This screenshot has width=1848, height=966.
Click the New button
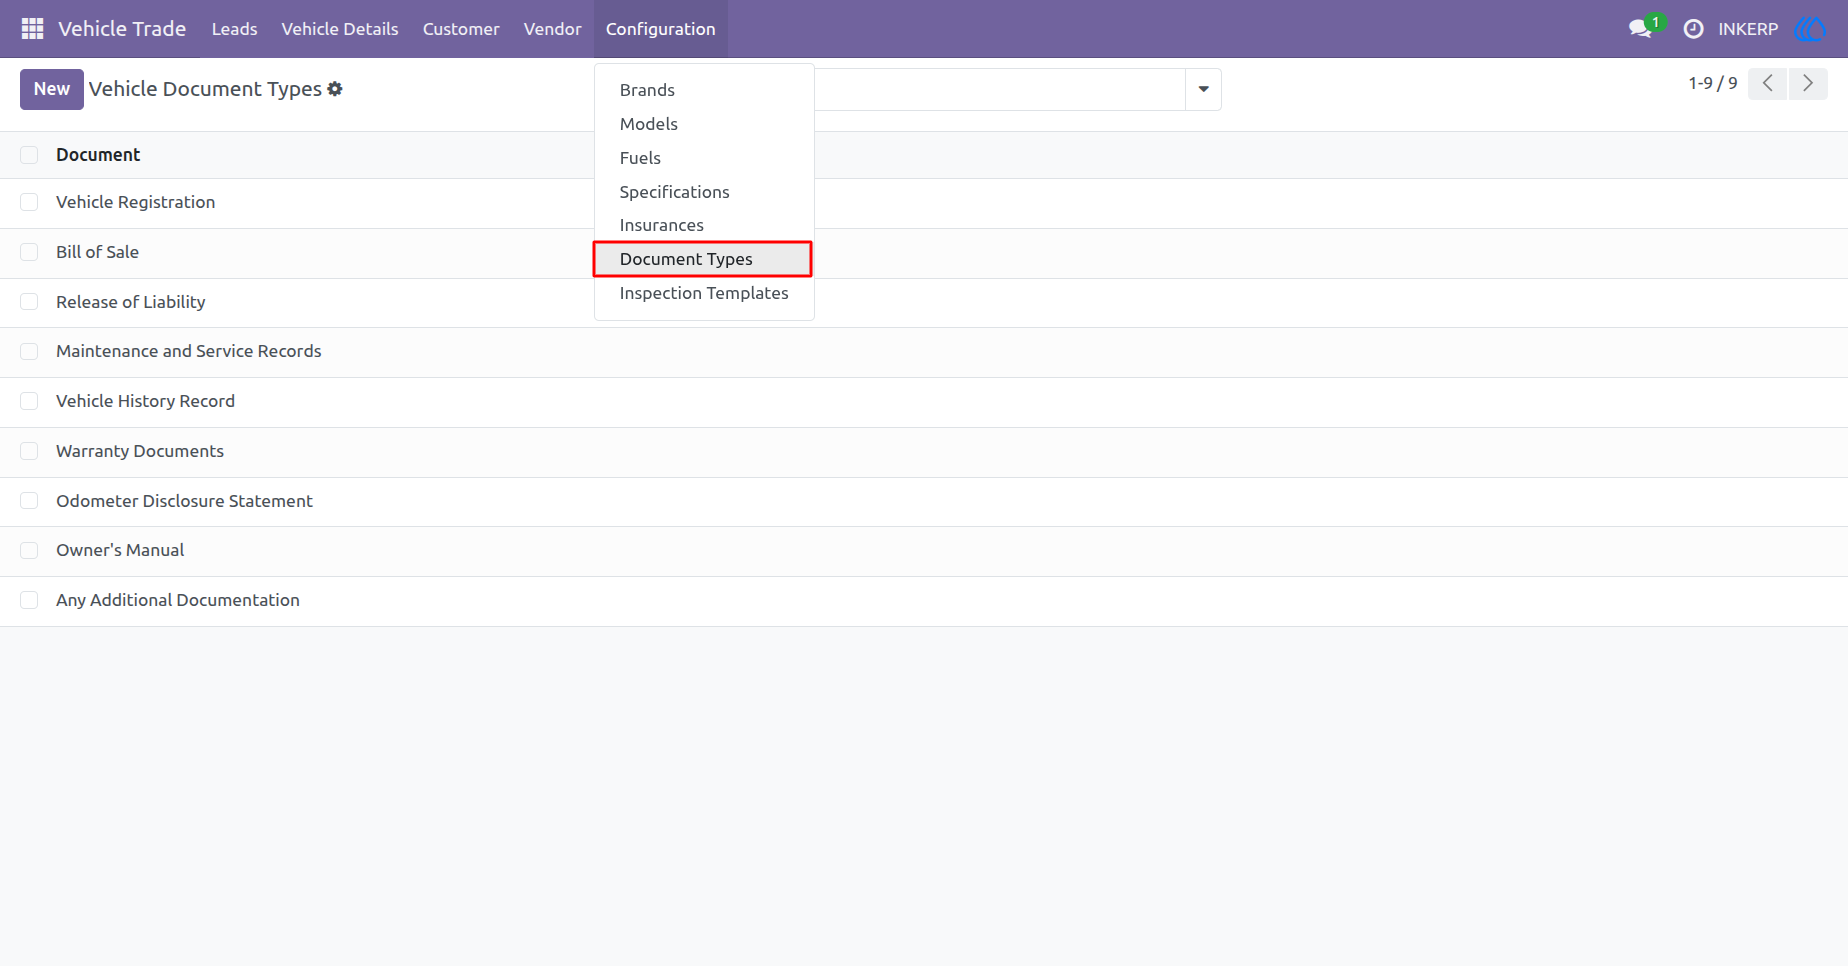(x=52, y=89)
